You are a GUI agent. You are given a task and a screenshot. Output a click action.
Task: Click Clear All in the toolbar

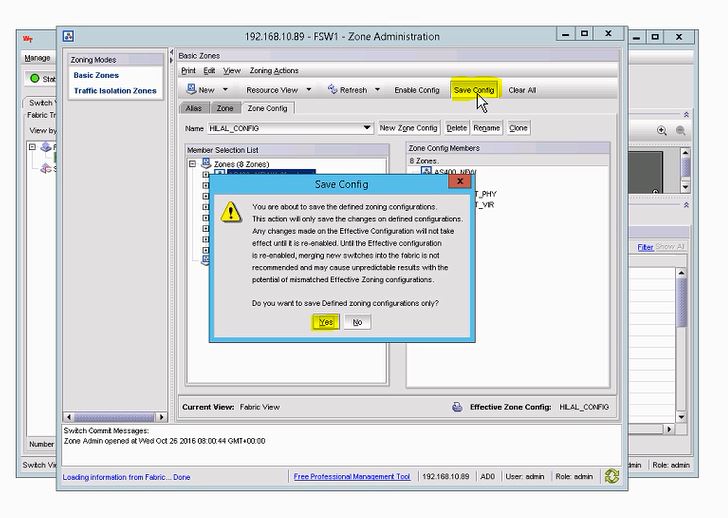point(522,90)
